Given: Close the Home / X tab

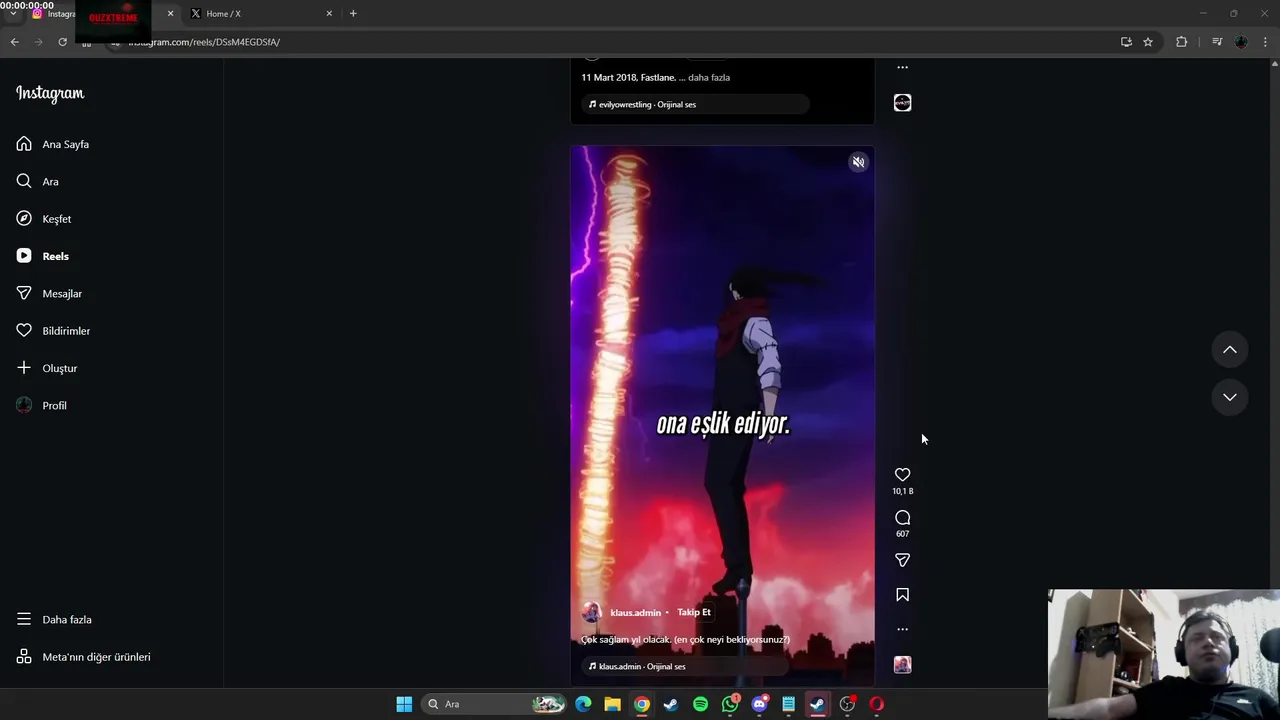Looking at the screenshot, I should pos(329,14).
